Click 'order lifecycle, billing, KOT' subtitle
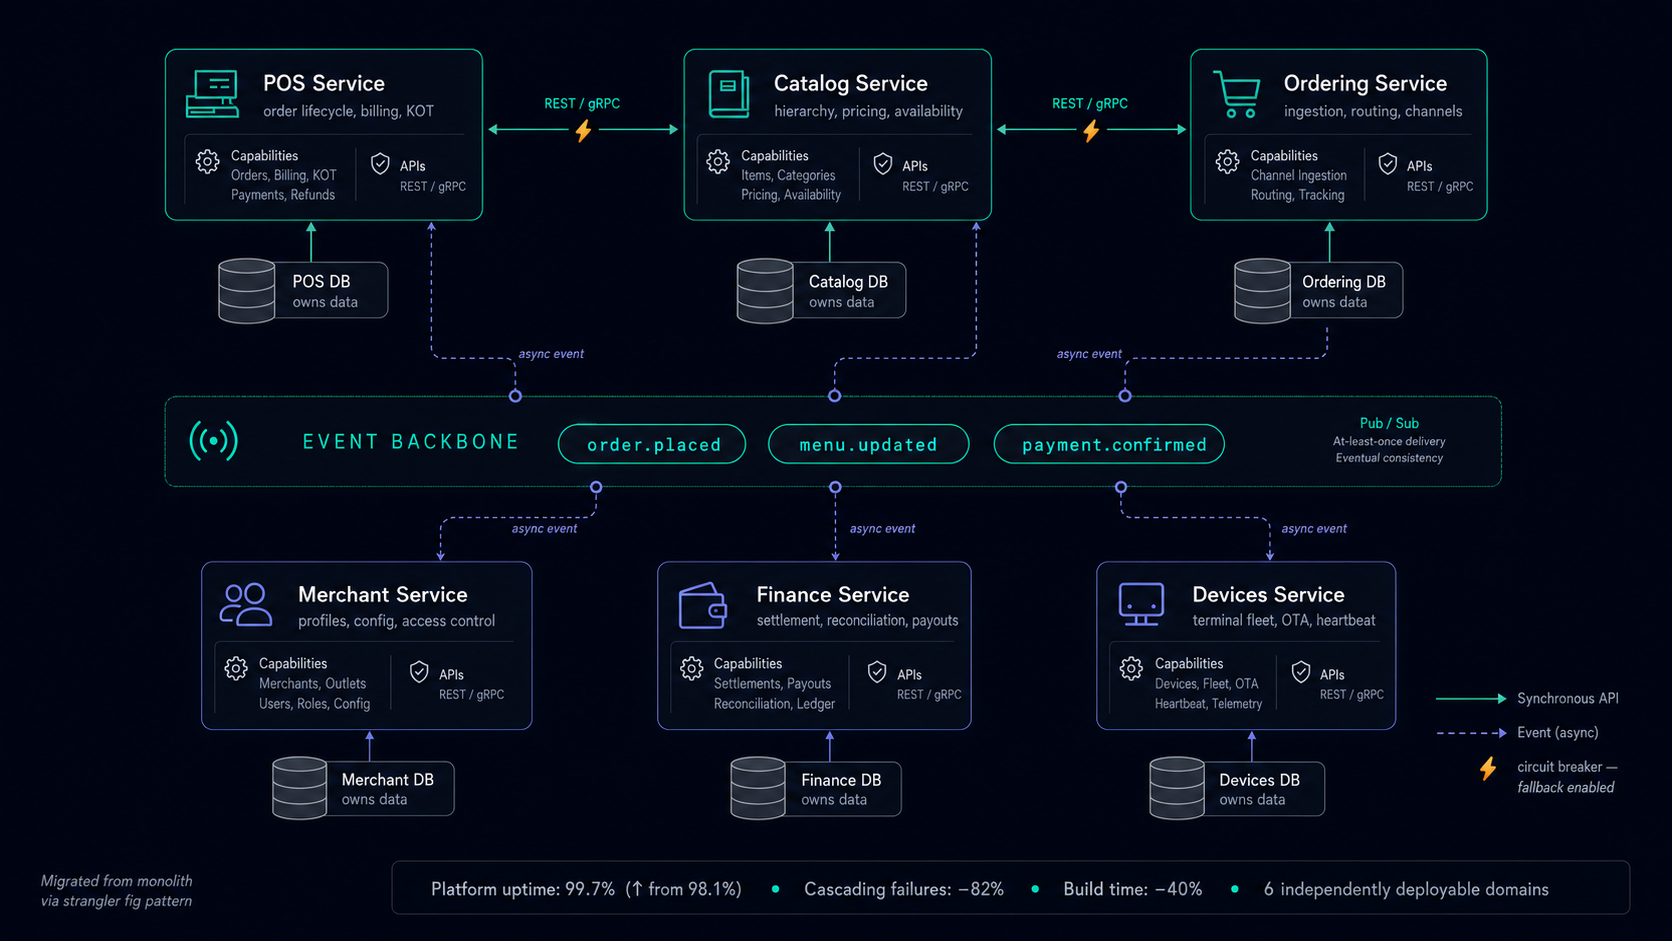Viewport: 1672px width, 941px height. (x=348, y=111)
